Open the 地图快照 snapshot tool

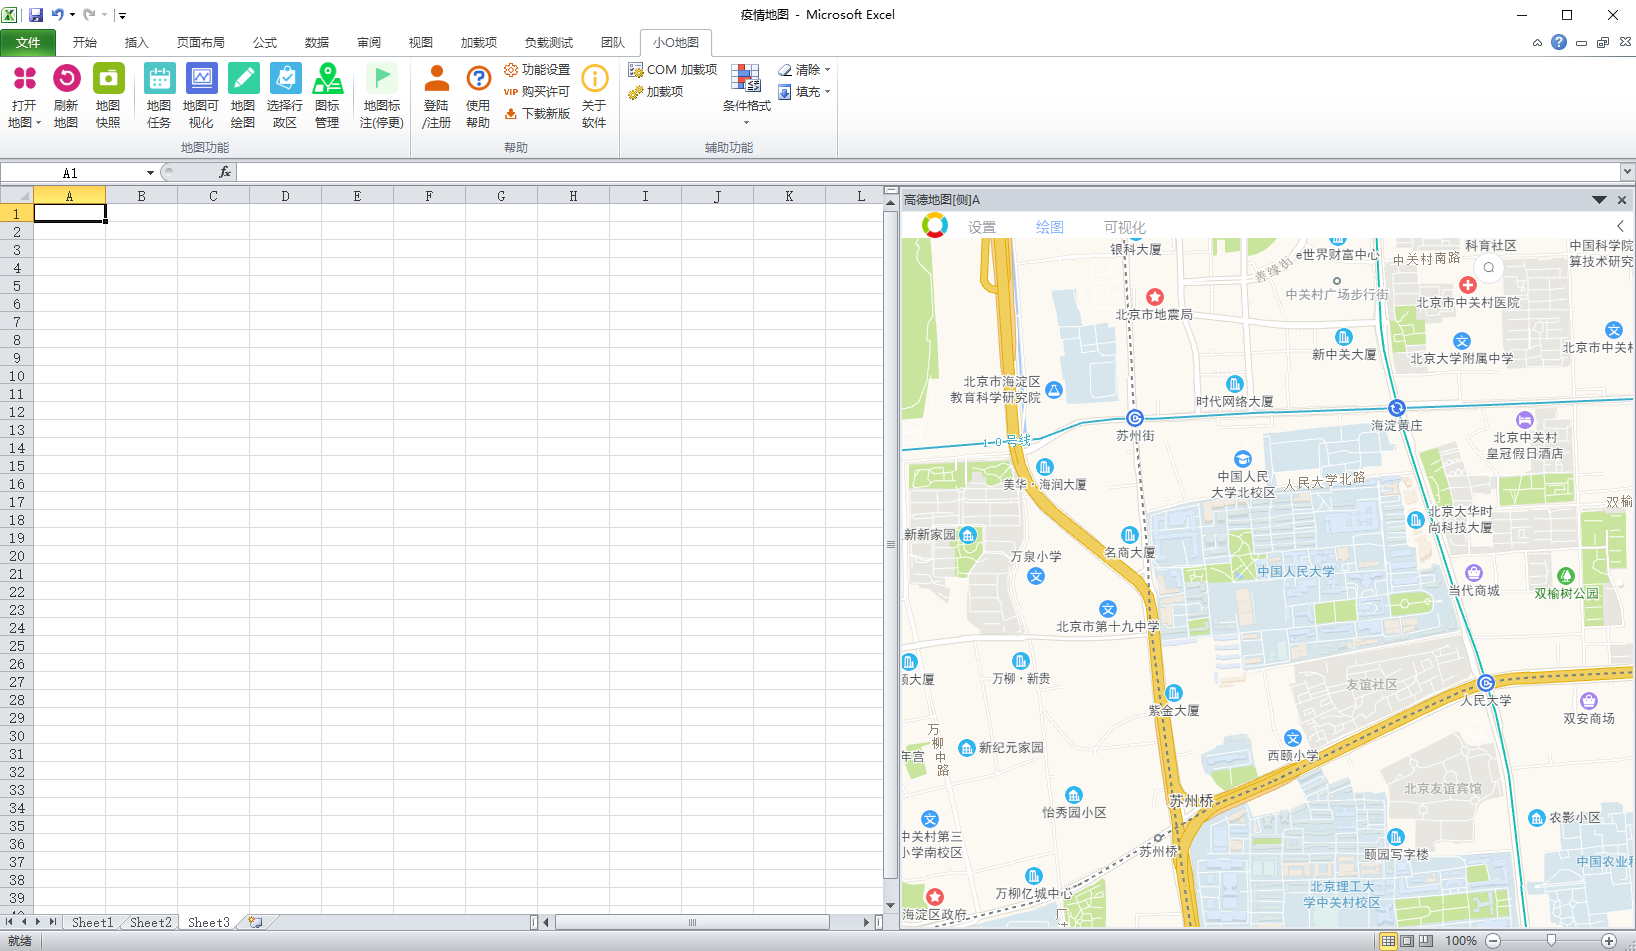pyautogui.click(x=108, y=79)
